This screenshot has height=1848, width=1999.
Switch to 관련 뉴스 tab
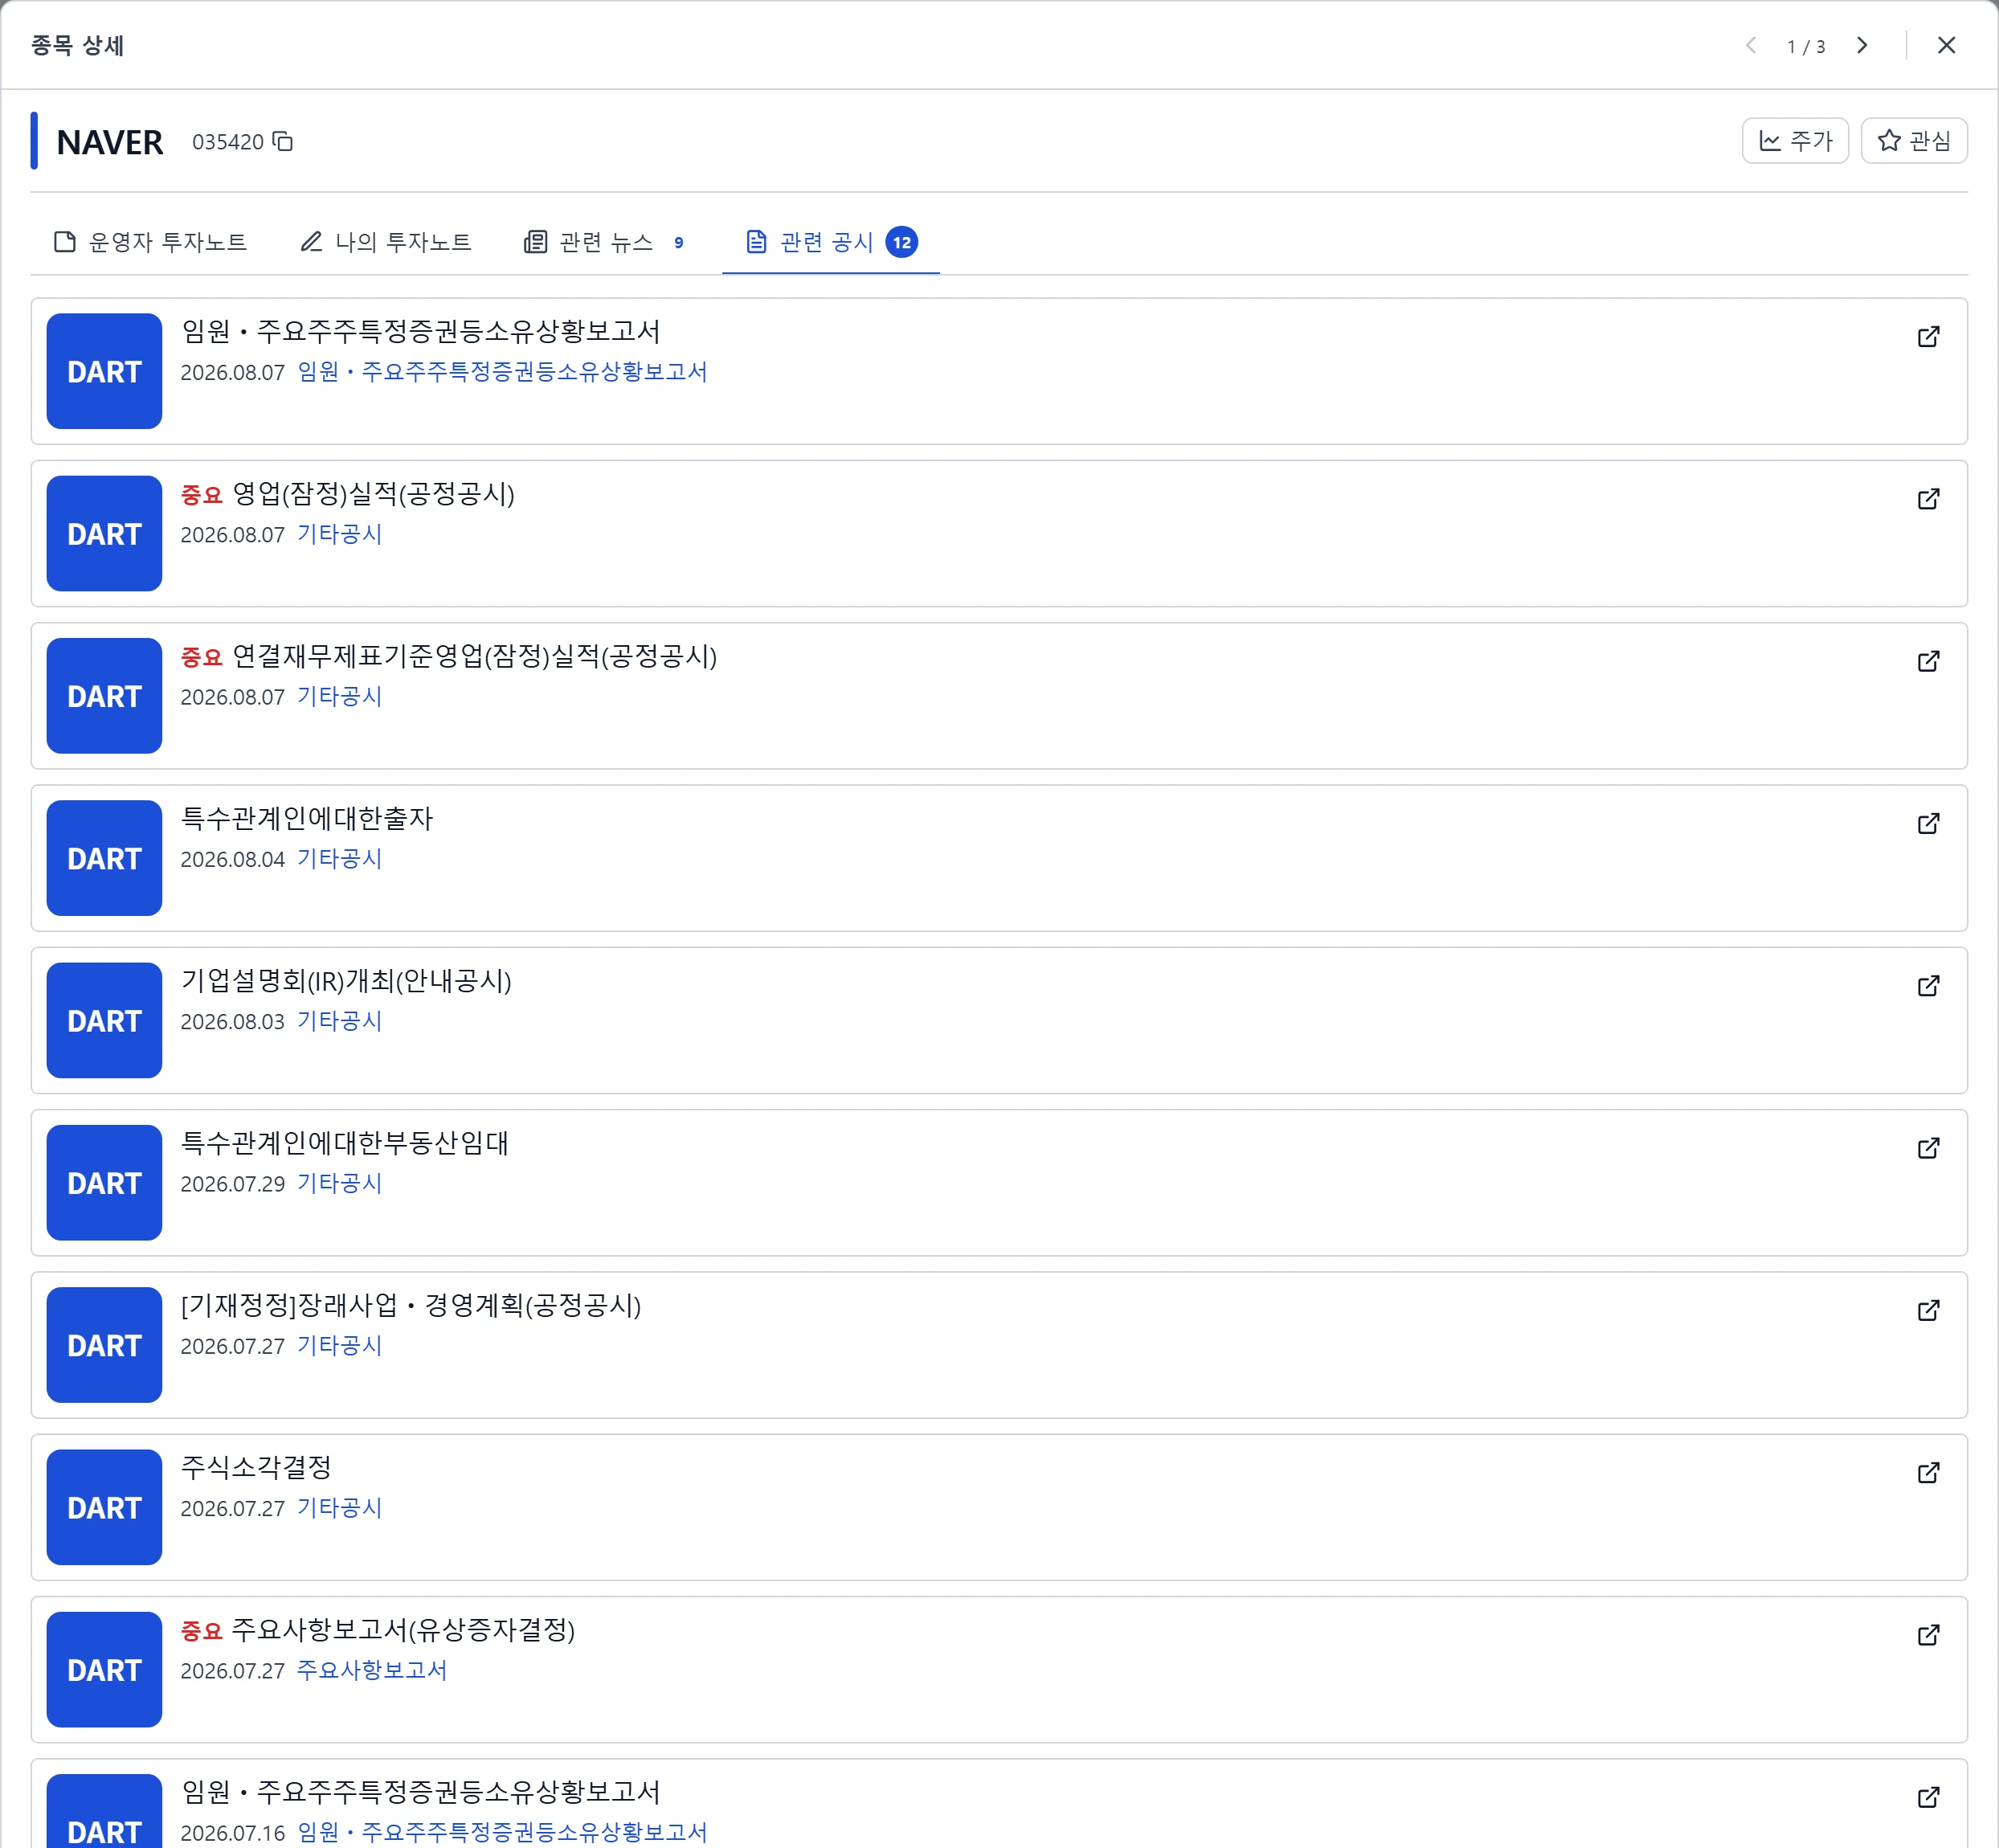[606, 242]
